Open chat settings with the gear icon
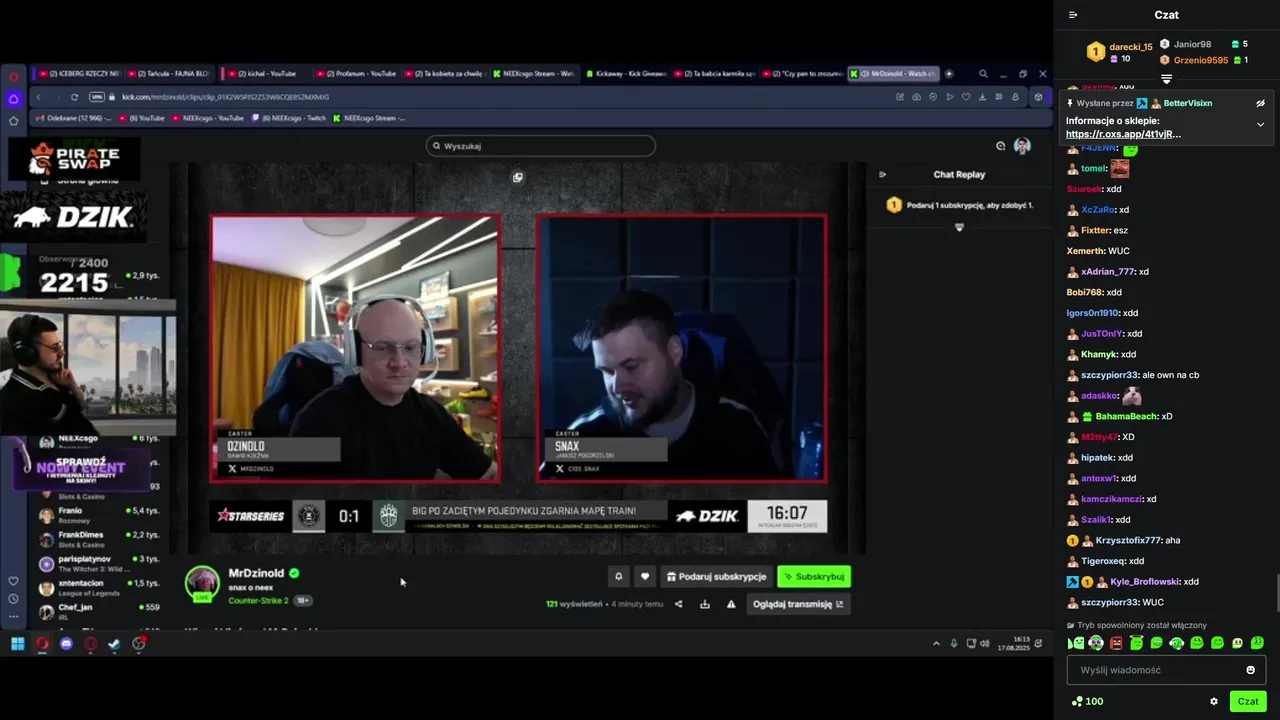 point(1214,701)
